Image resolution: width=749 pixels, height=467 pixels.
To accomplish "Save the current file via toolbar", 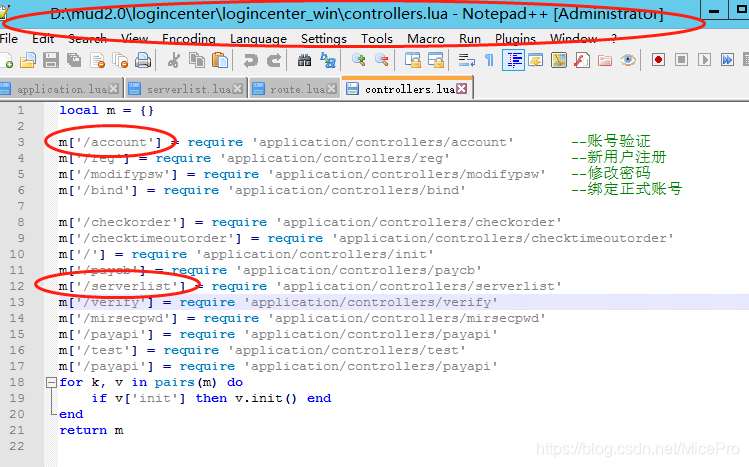I will coord(51,60).
